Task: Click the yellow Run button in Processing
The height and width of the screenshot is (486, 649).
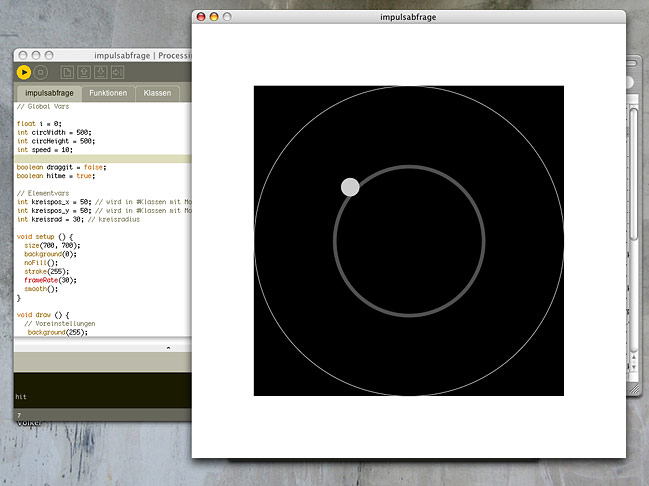Action: (x=24, y=72)
